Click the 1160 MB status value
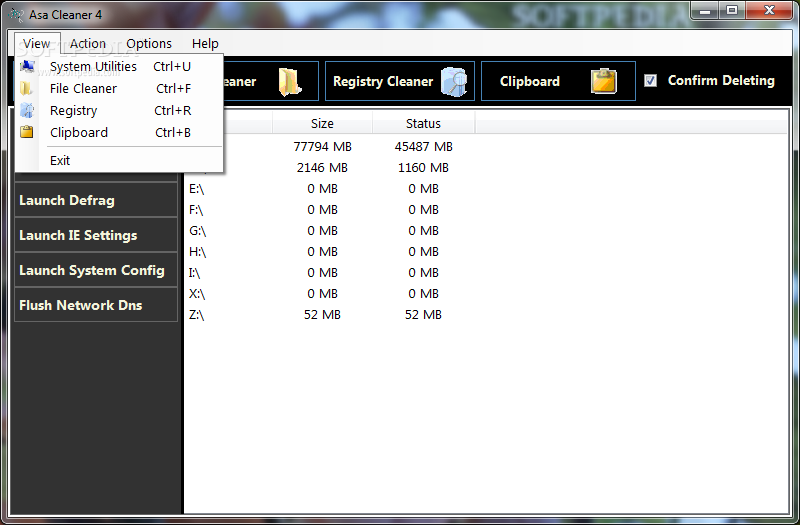Viewport: 800px width, 525px height. [x=423, y=168]
